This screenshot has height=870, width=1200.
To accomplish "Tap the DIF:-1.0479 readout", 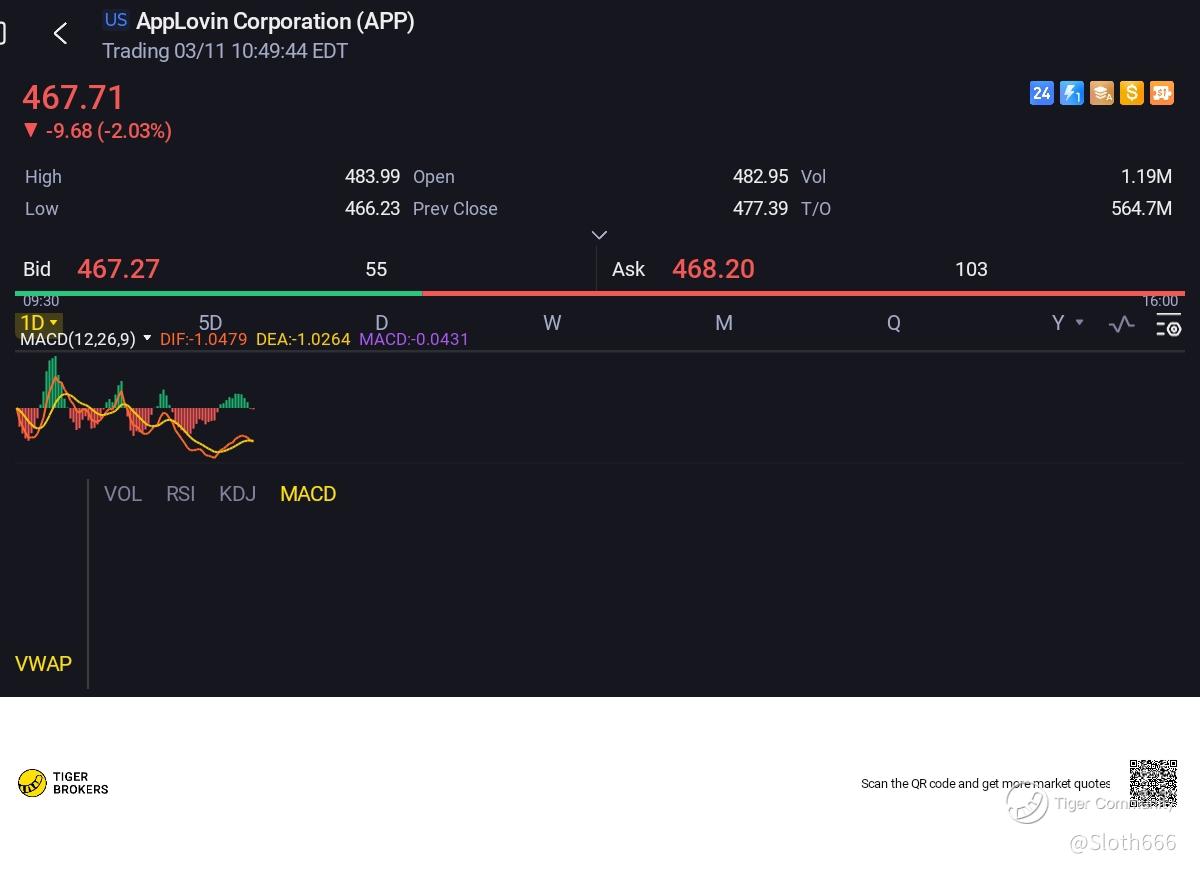I will [x=203, y=339].
